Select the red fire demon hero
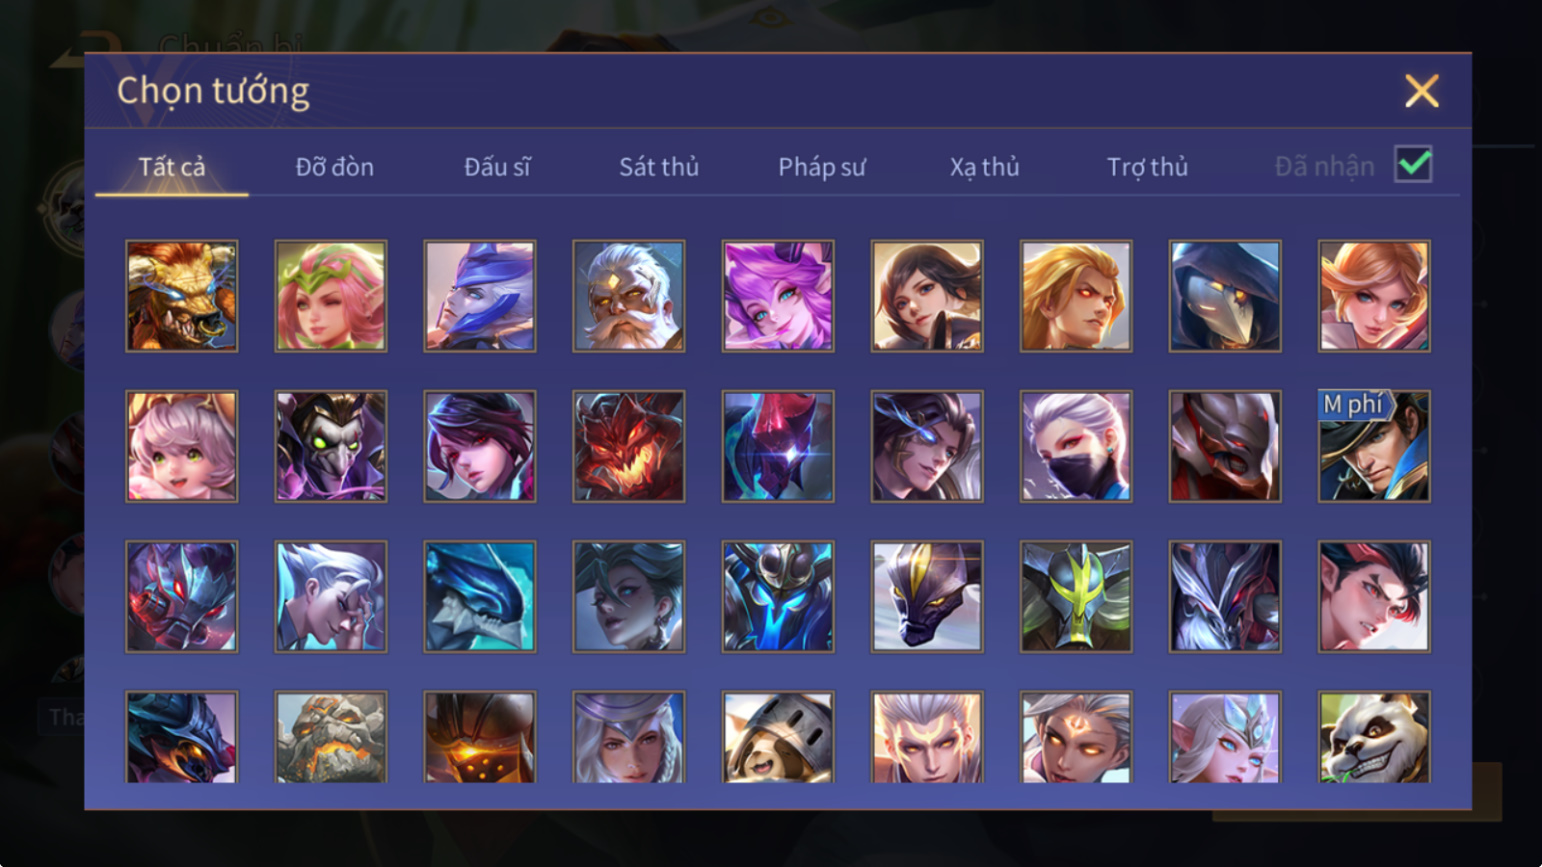1542x867 pixels. [x=629, y=446]
